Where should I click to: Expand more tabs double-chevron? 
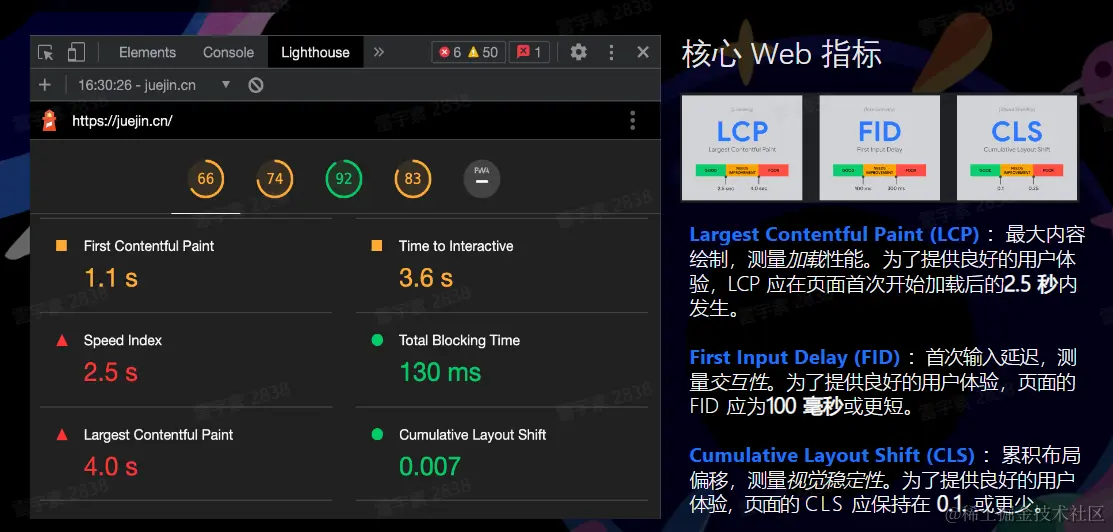[x=378, y=52]
